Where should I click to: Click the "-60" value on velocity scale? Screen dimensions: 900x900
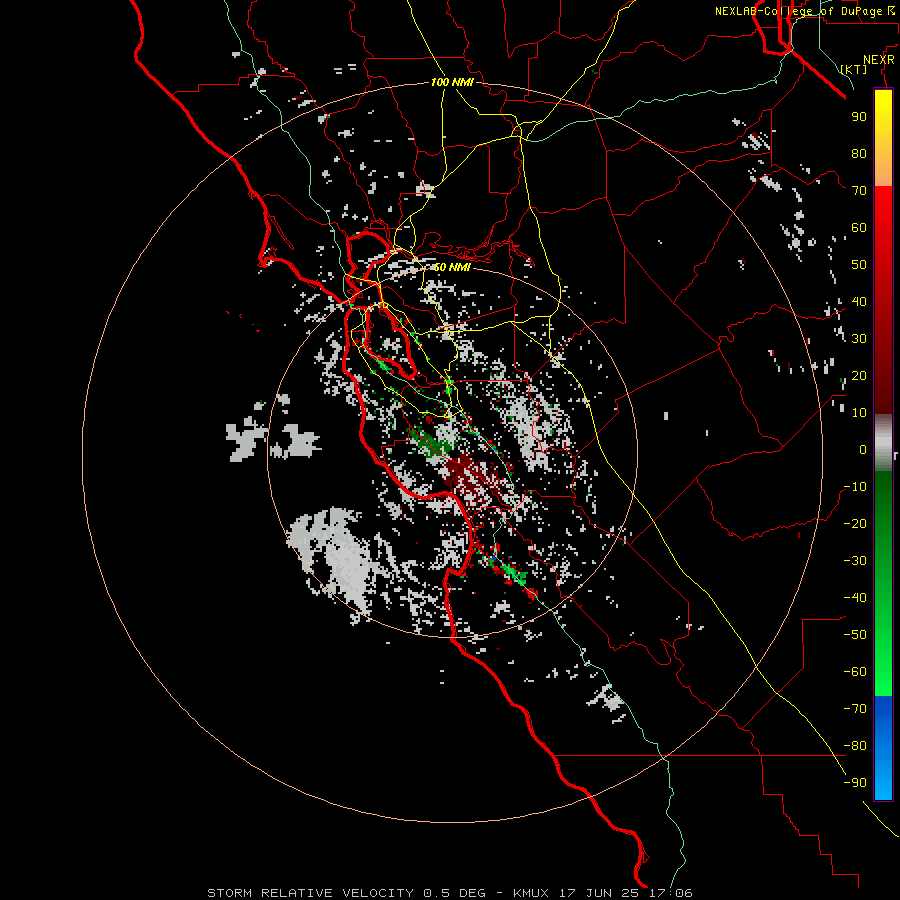855,672
